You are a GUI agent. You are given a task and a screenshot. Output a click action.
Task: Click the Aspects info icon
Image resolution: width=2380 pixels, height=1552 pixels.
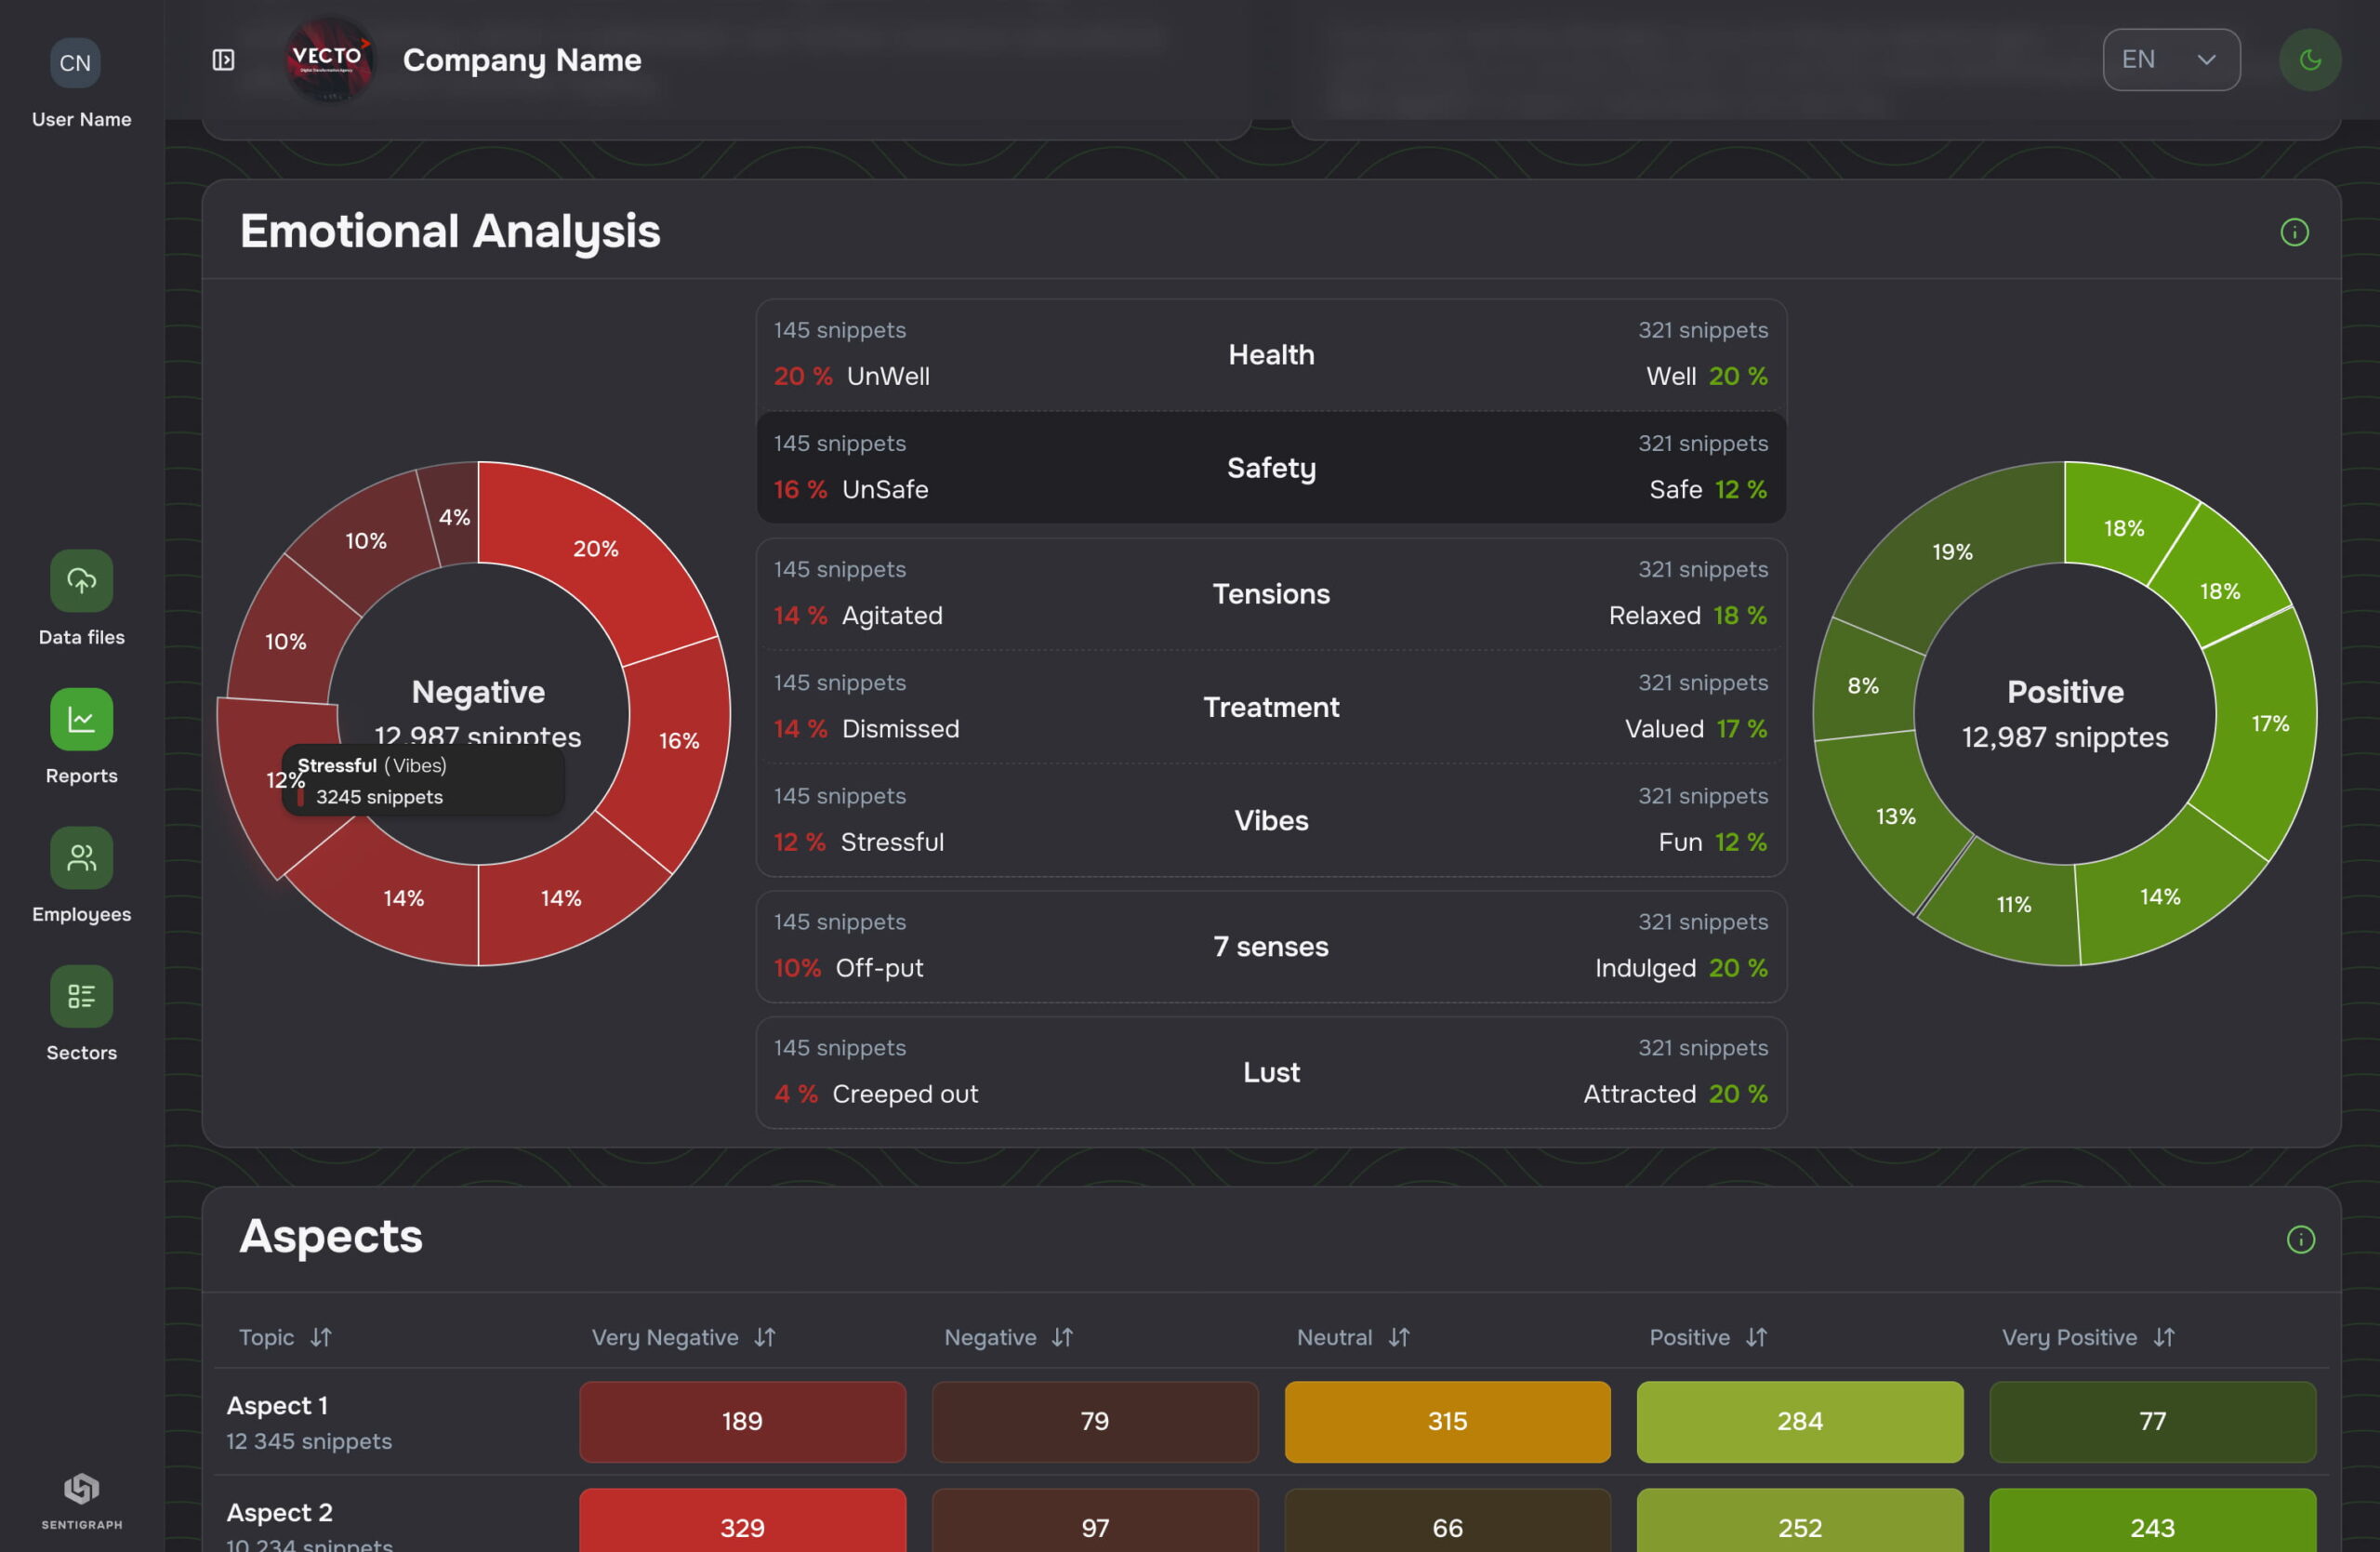click(x=2300, y=1239)
